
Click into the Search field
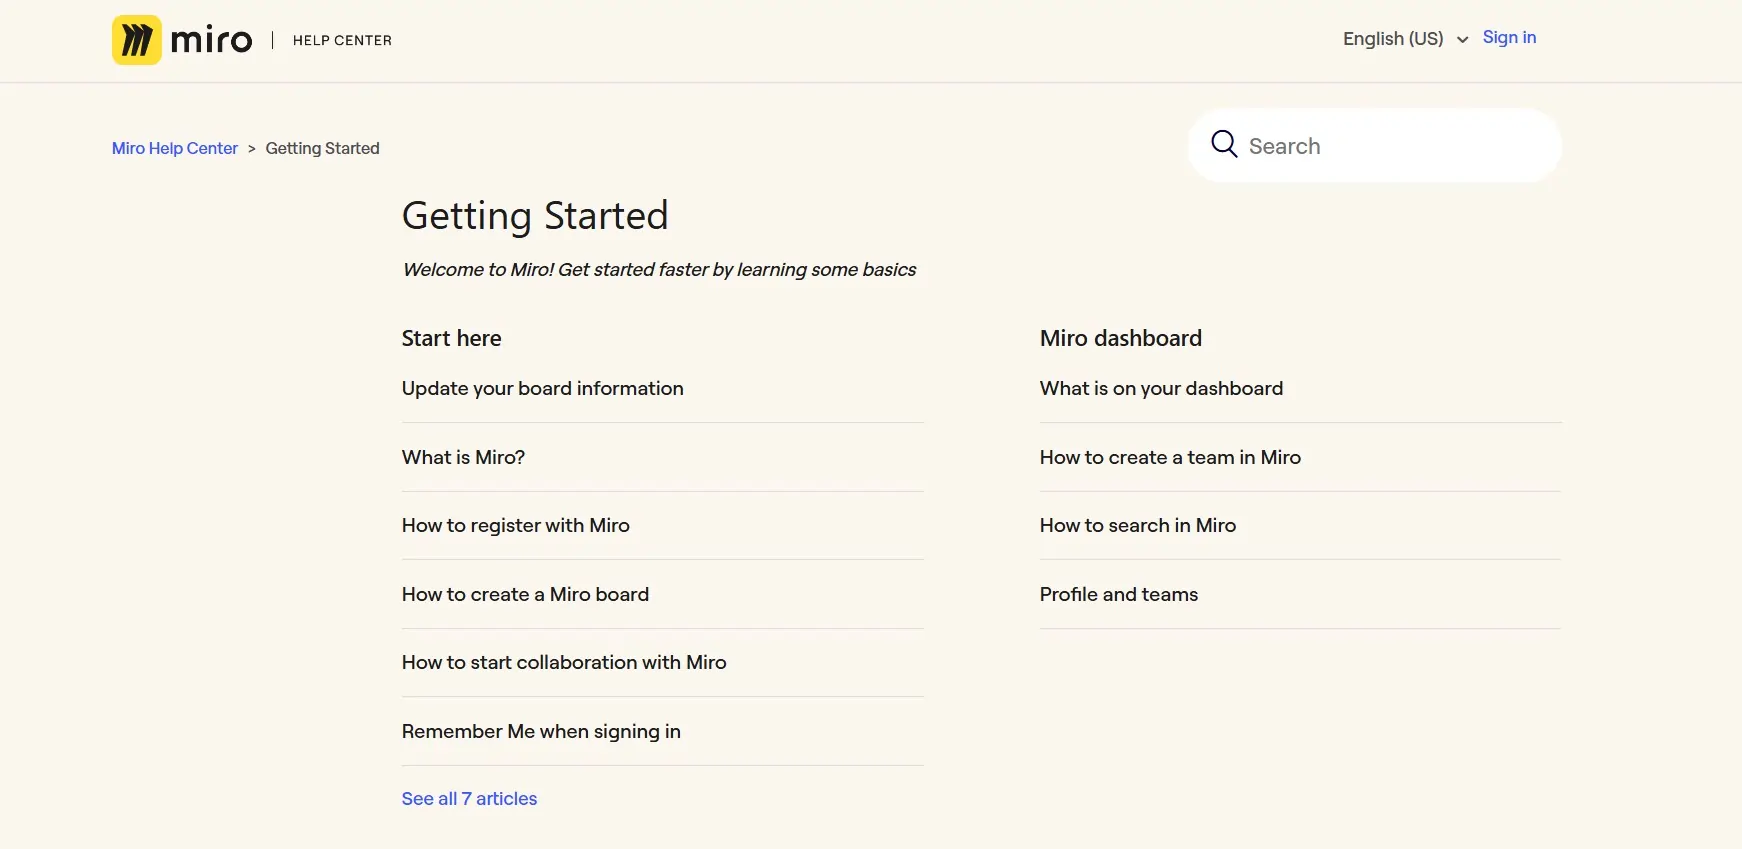(x=1375, y=146)
